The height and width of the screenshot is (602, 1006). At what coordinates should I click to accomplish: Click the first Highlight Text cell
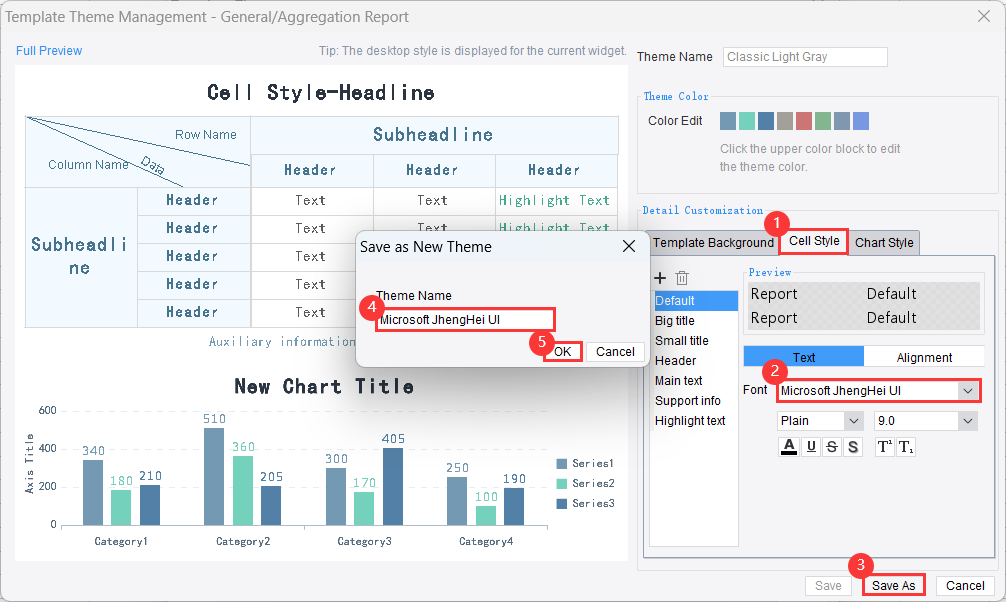[x=554, y=200]
